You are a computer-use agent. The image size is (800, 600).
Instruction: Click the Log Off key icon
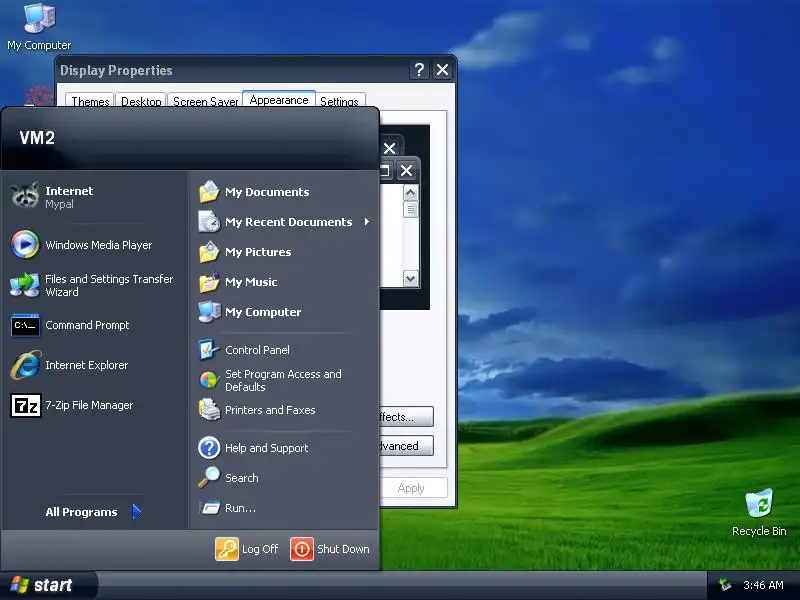coord(227,549)
